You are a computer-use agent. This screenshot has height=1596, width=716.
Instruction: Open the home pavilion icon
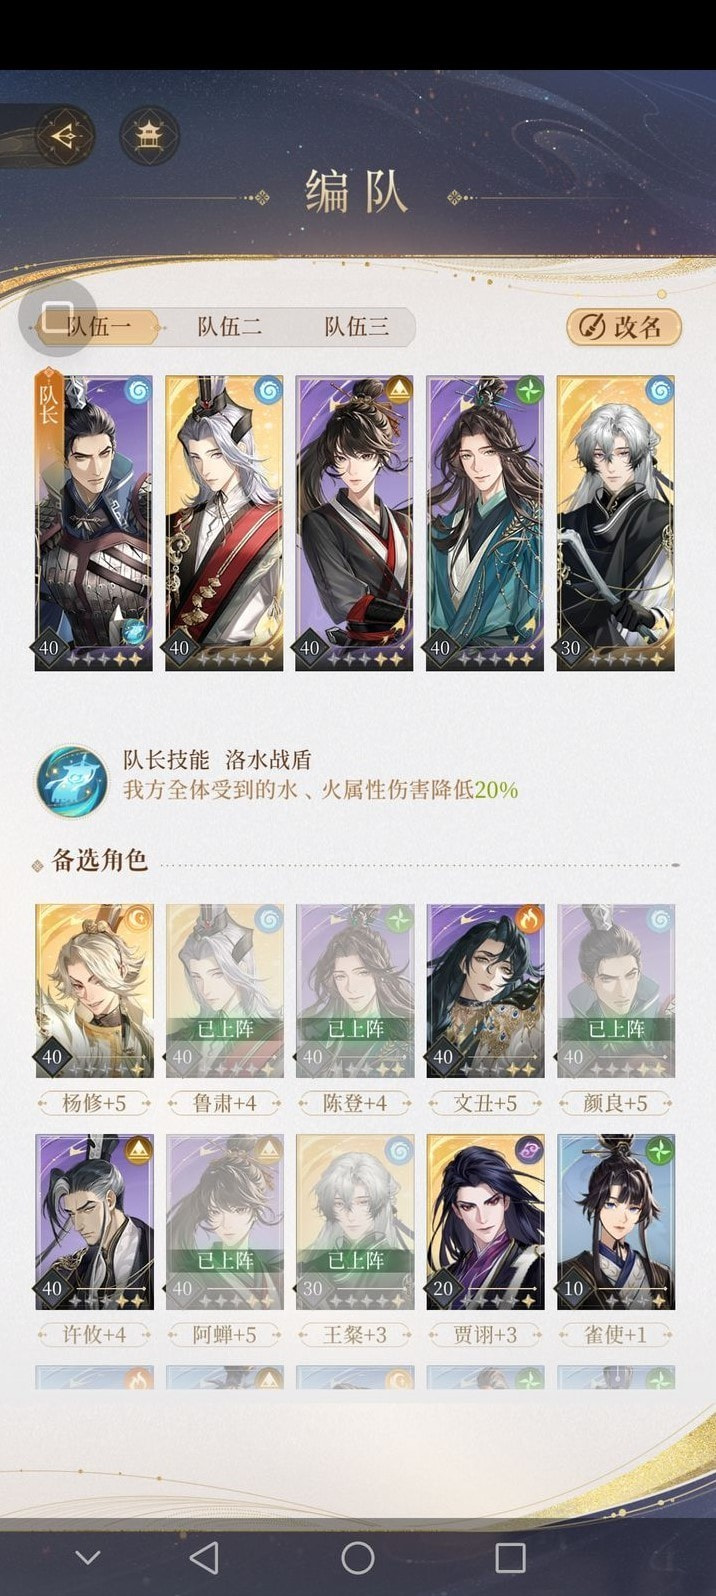149,136
